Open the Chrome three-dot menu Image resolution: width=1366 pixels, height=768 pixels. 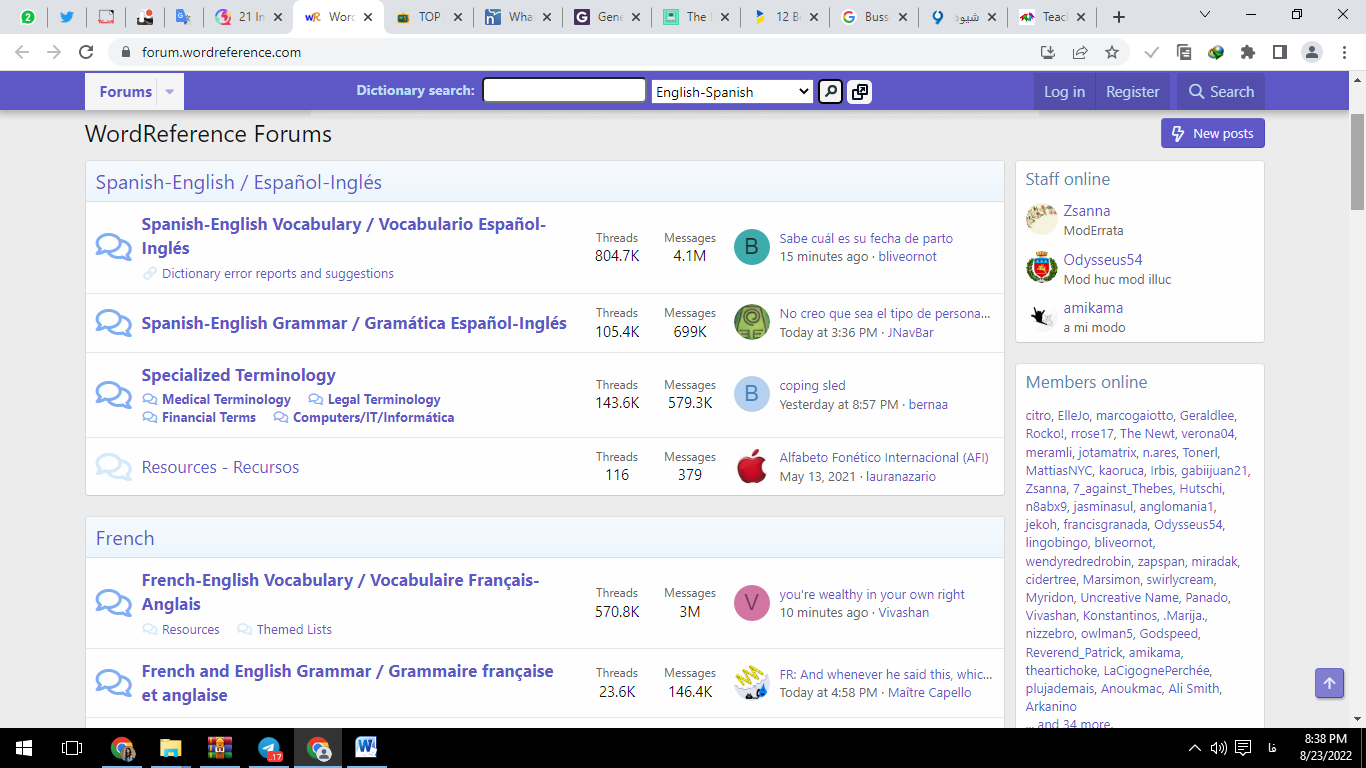[x=1343, y=52]
